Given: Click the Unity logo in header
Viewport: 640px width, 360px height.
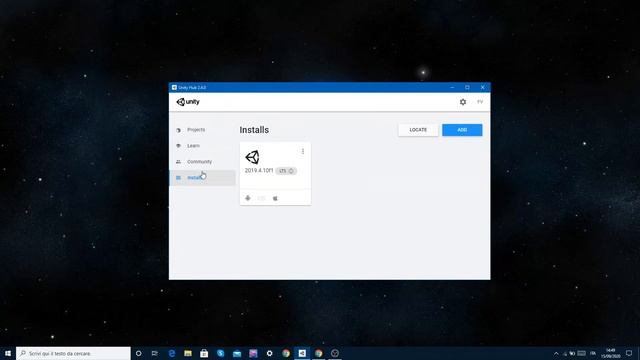Looking at the screenshot, I should point(188,102).
